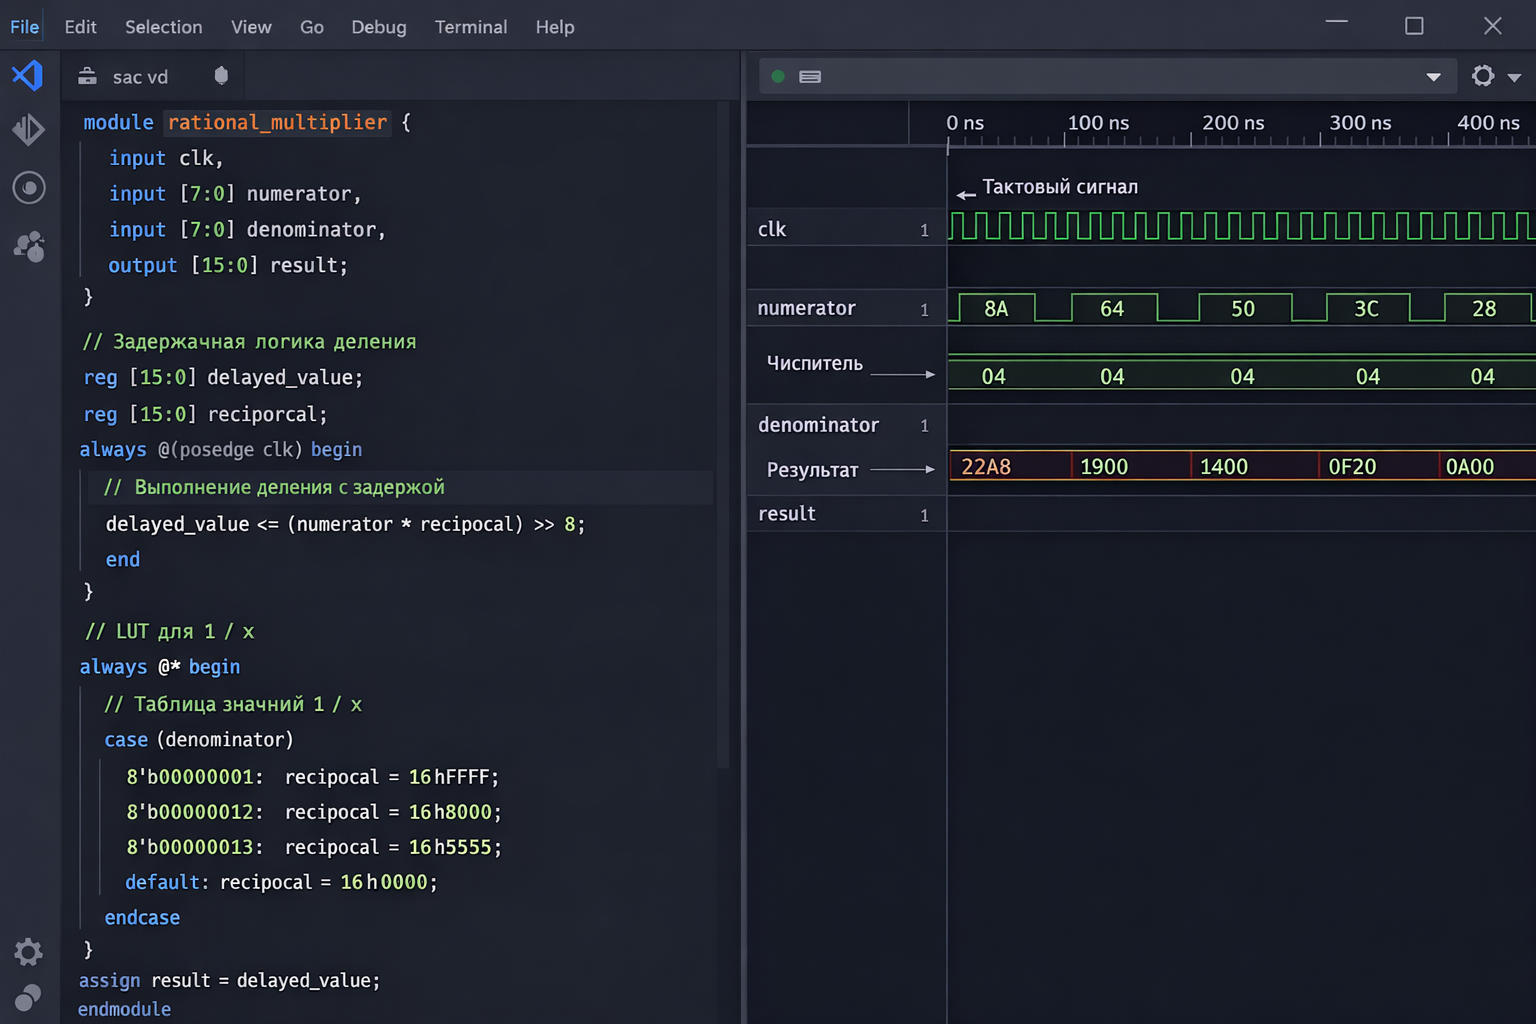This screenshot has height=1024, width=1536.
Task: Open the accounts icon in activity bar
Action: tap(28, 246)
